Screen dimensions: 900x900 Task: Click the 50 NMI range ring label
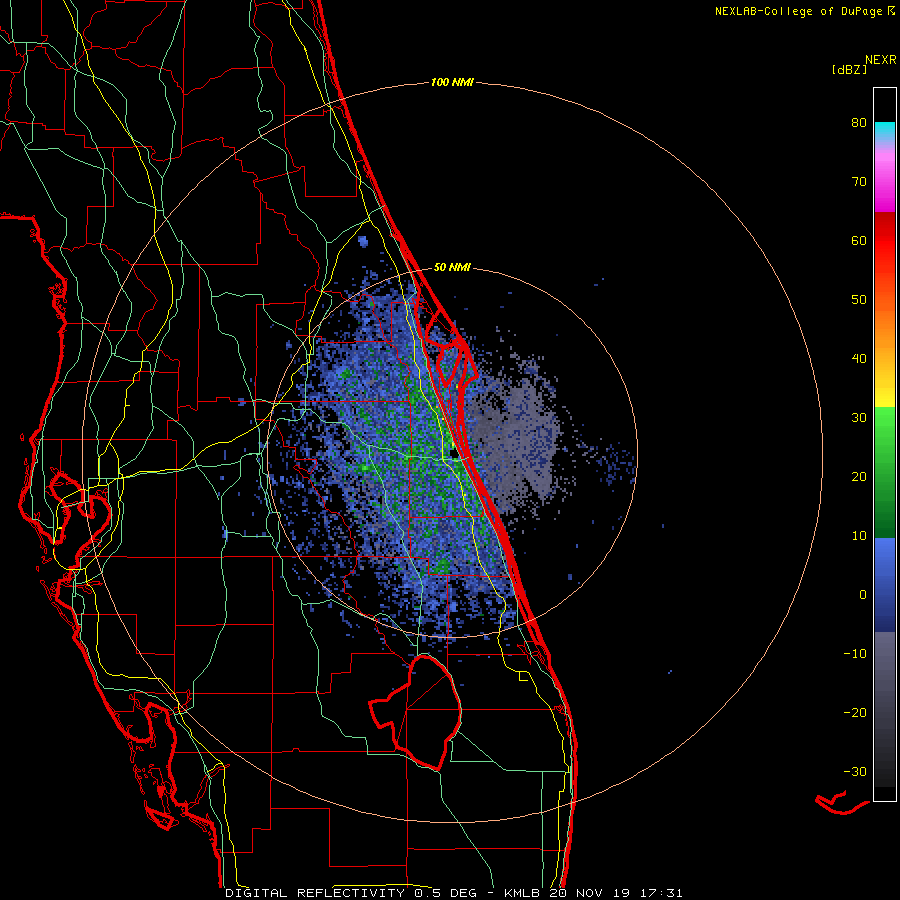pos(452,267)
